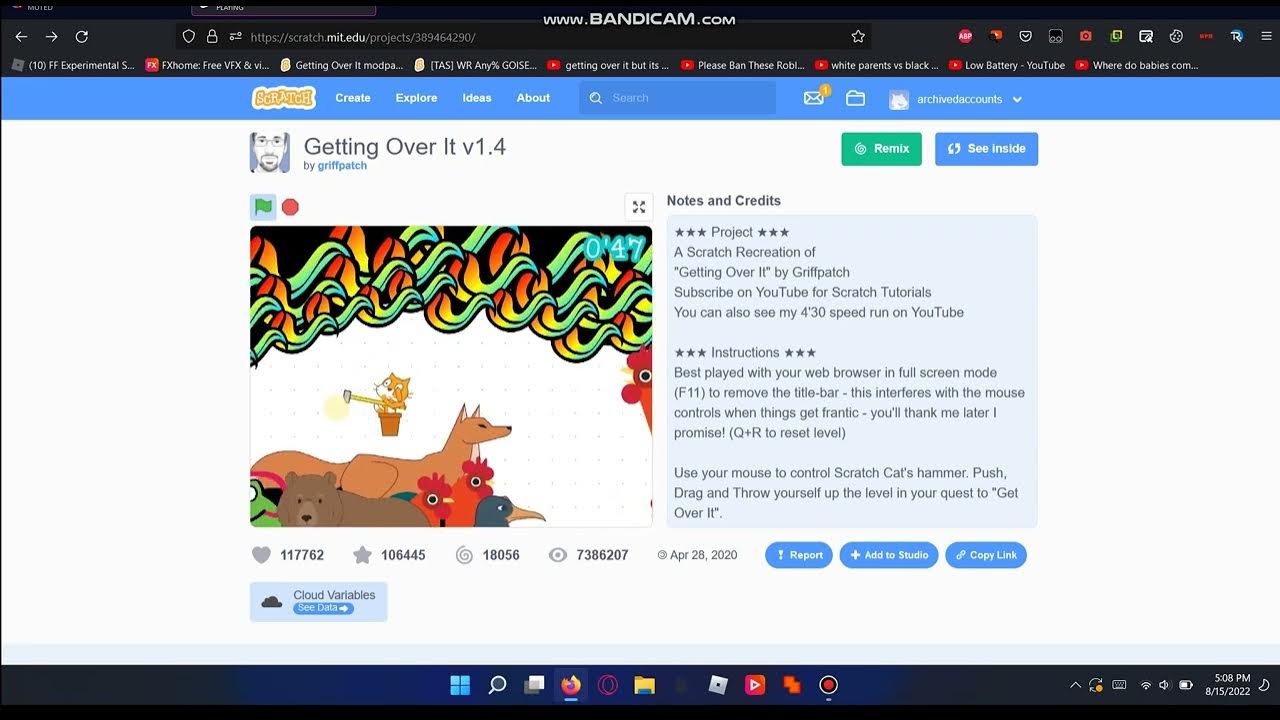The height and width of the screenshot is (720, 1280).
Task: Go to the Ideas page
Action: (477, 98)
